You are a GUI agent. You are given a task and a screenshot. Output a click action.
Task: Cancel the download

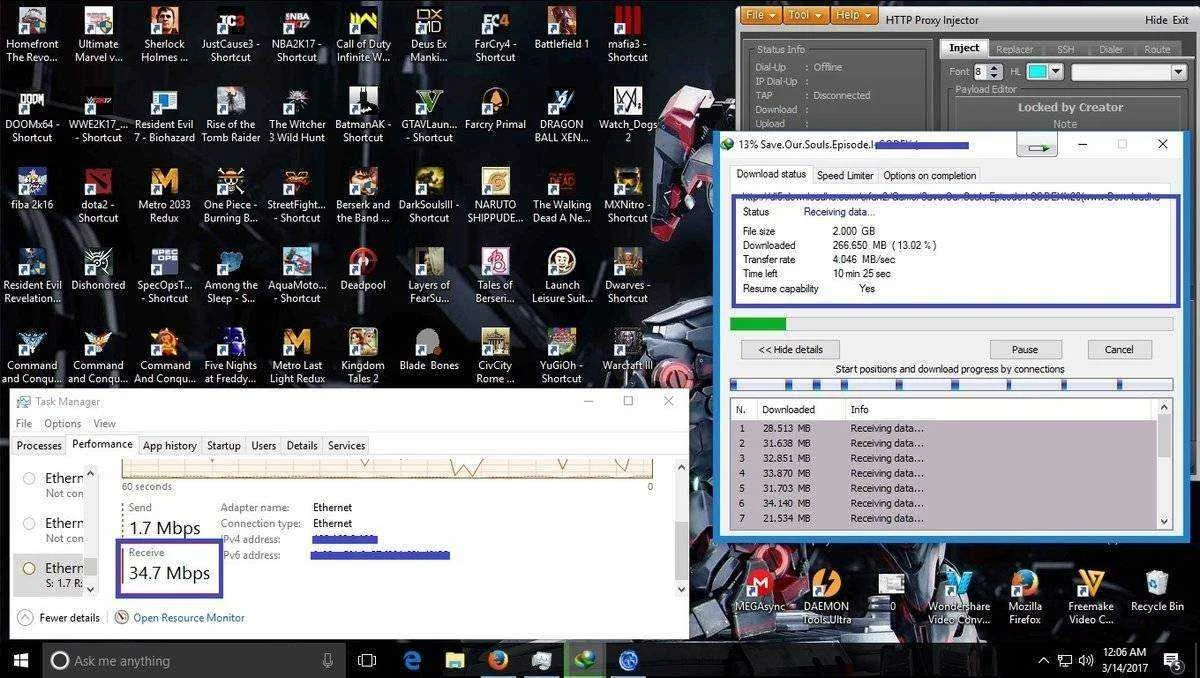[1118, 349]
